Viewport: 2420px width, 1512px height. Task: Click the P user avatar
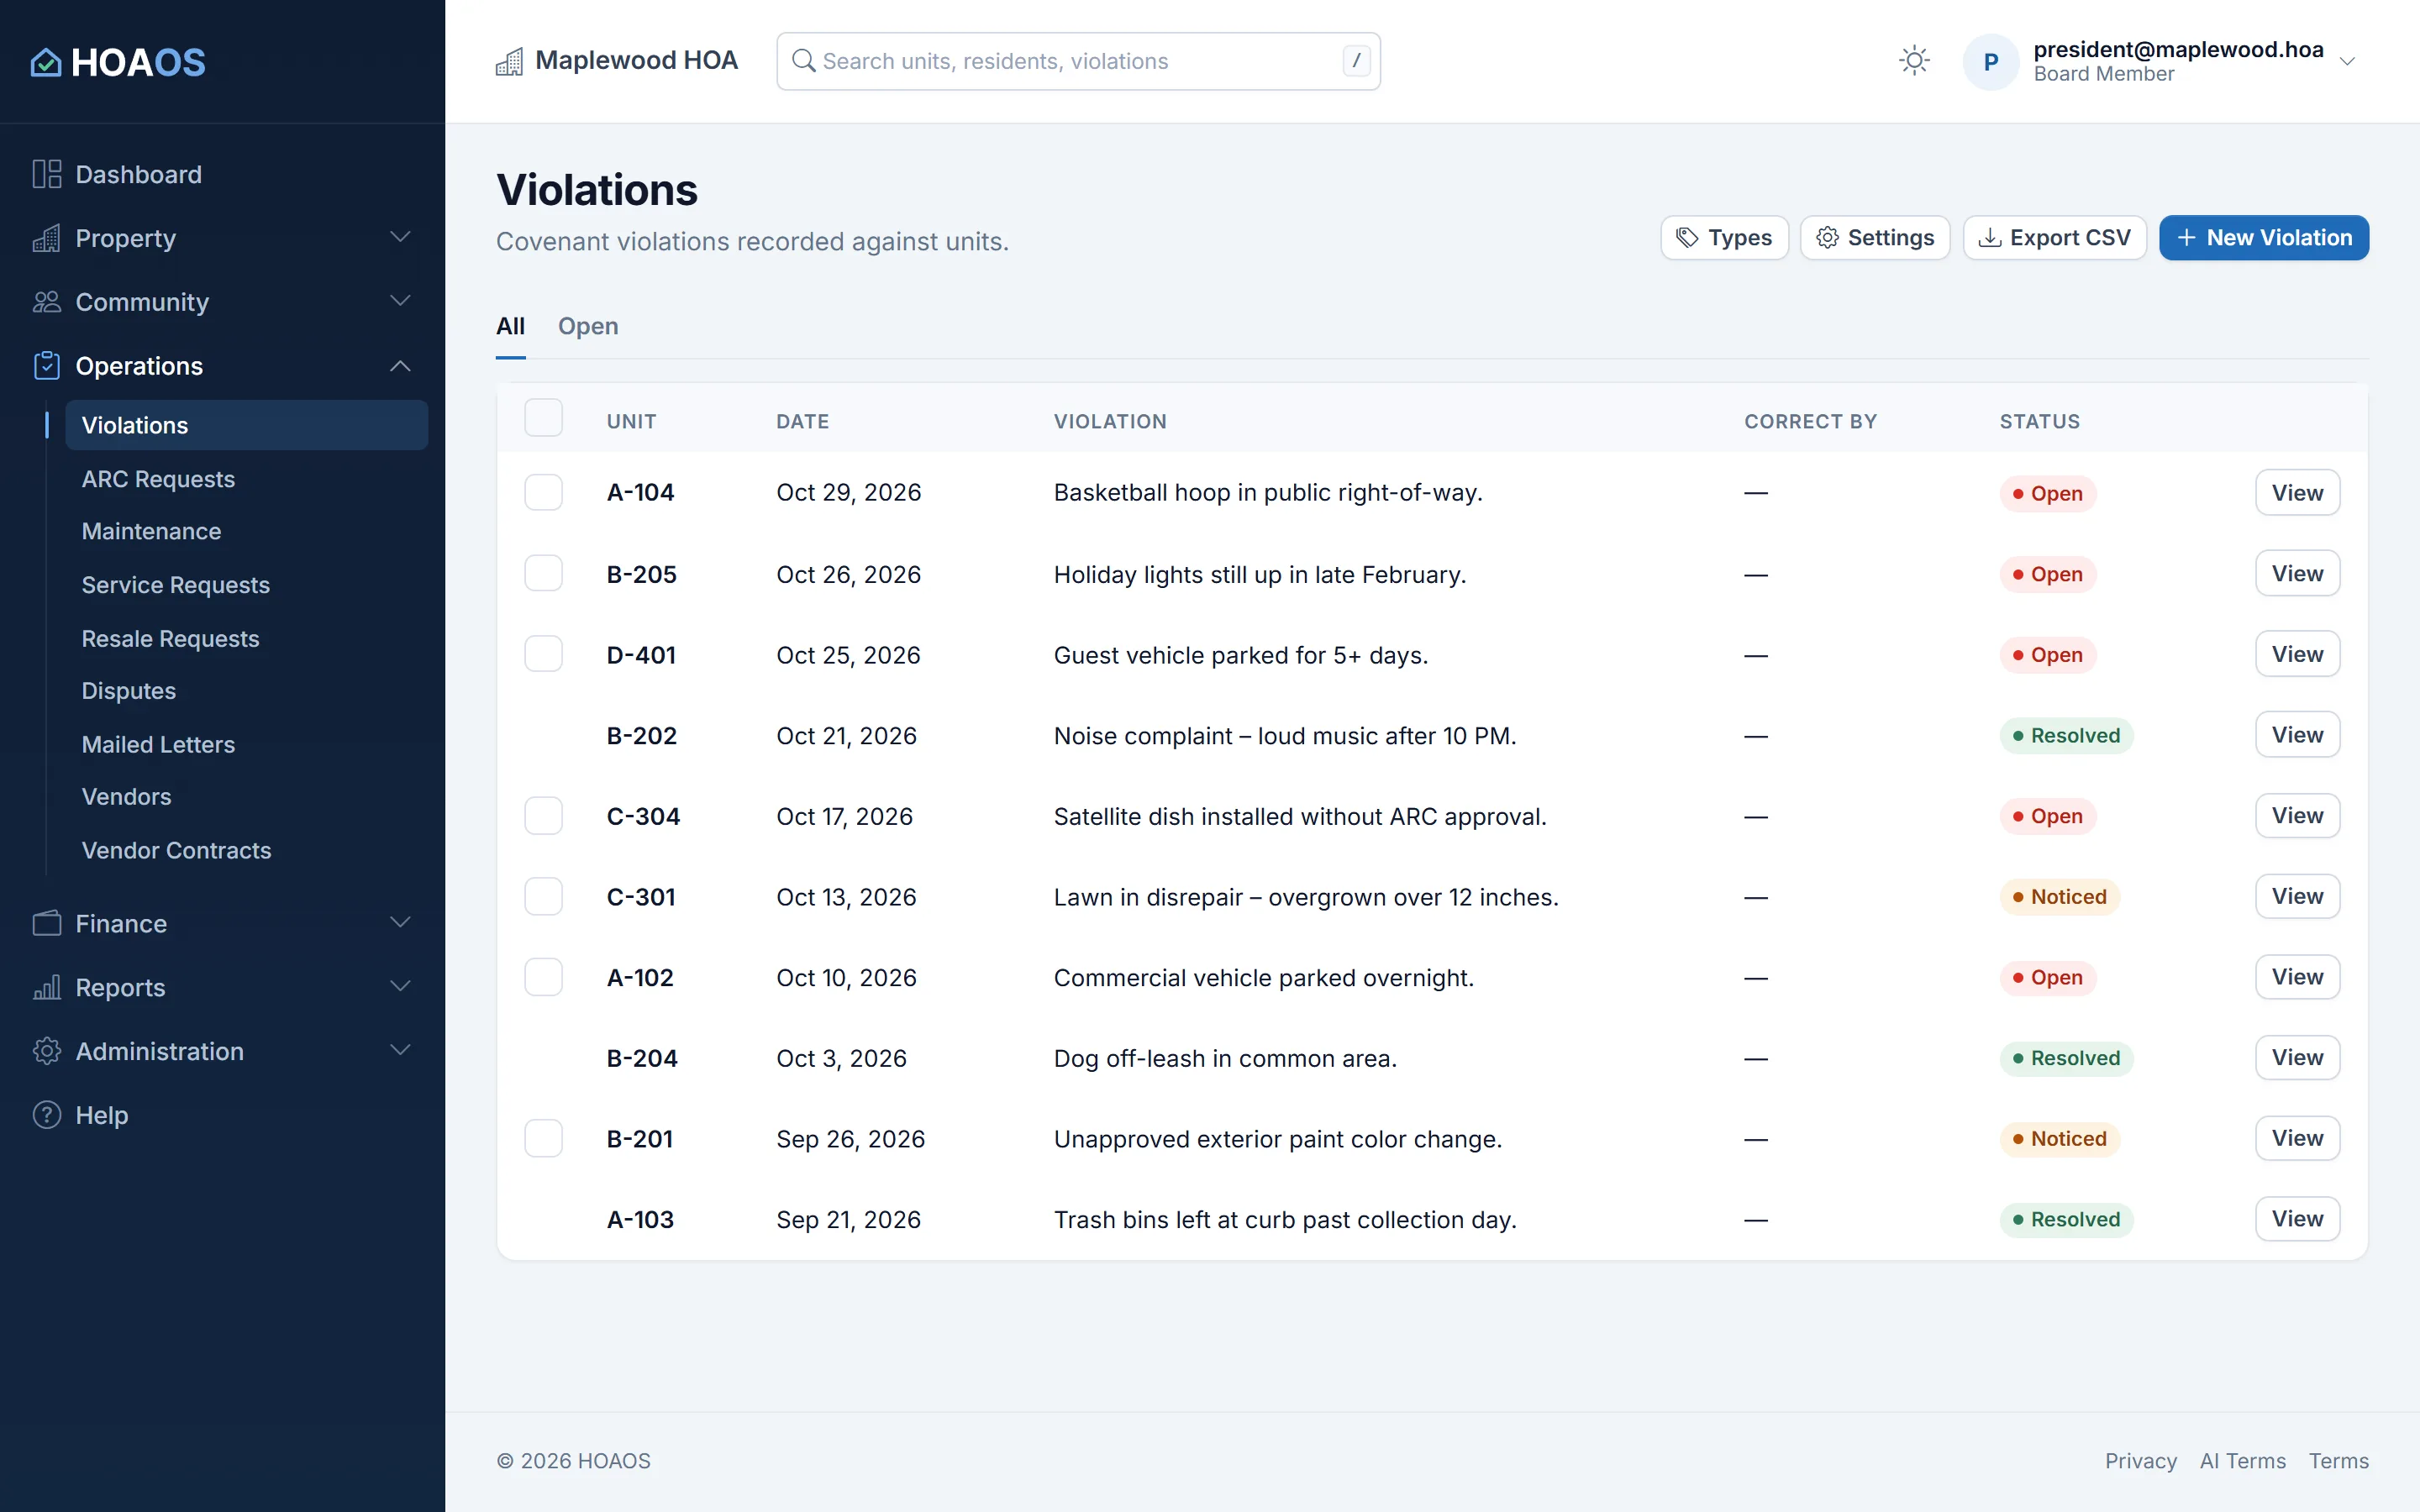1991,62
